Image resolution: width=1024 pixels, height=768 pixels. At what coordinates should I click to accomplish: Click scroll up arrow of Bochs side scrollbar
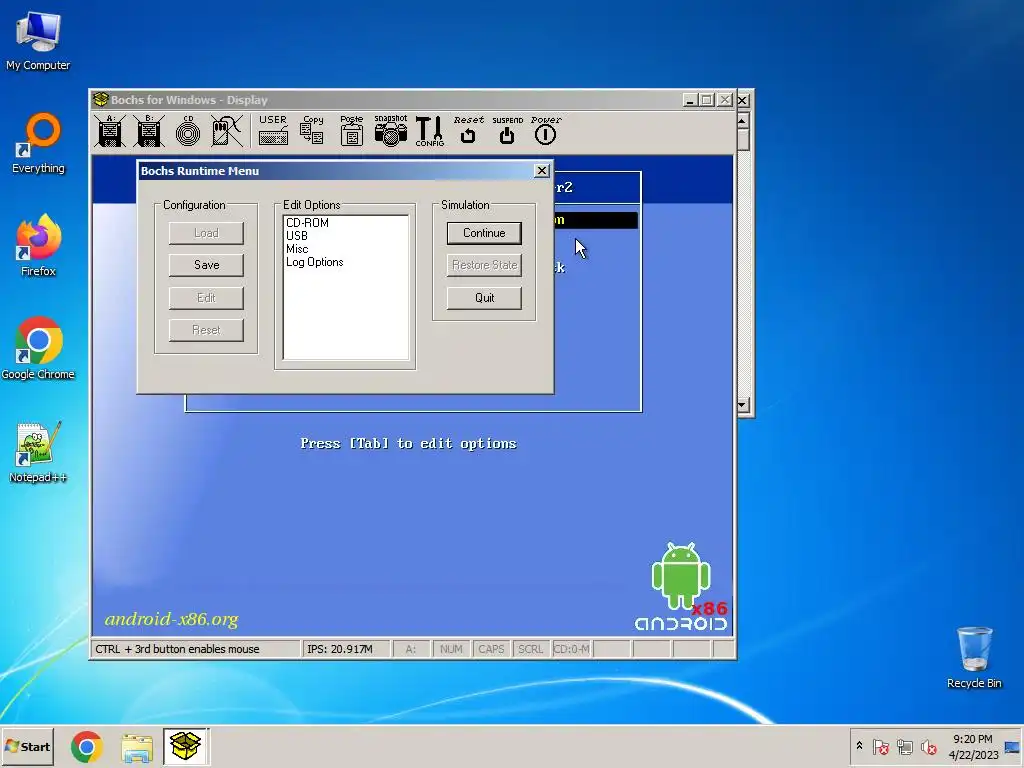[743, 121]
